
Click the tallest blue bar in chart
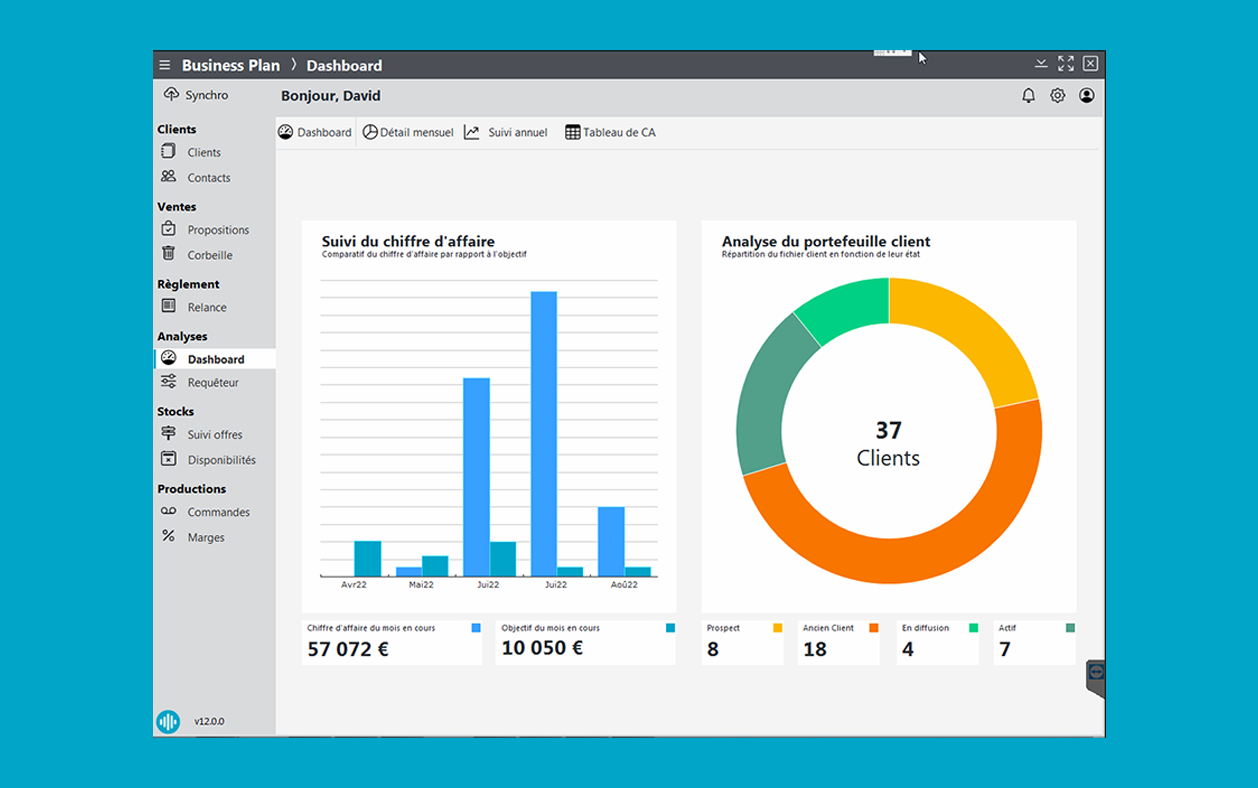pos(544,434)
